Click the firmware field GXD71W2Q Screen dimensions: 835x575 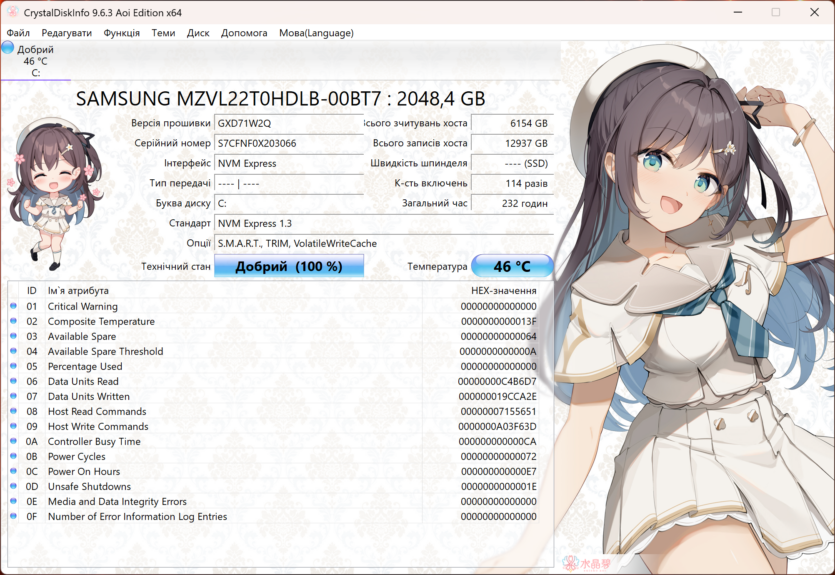pos(289,124)
